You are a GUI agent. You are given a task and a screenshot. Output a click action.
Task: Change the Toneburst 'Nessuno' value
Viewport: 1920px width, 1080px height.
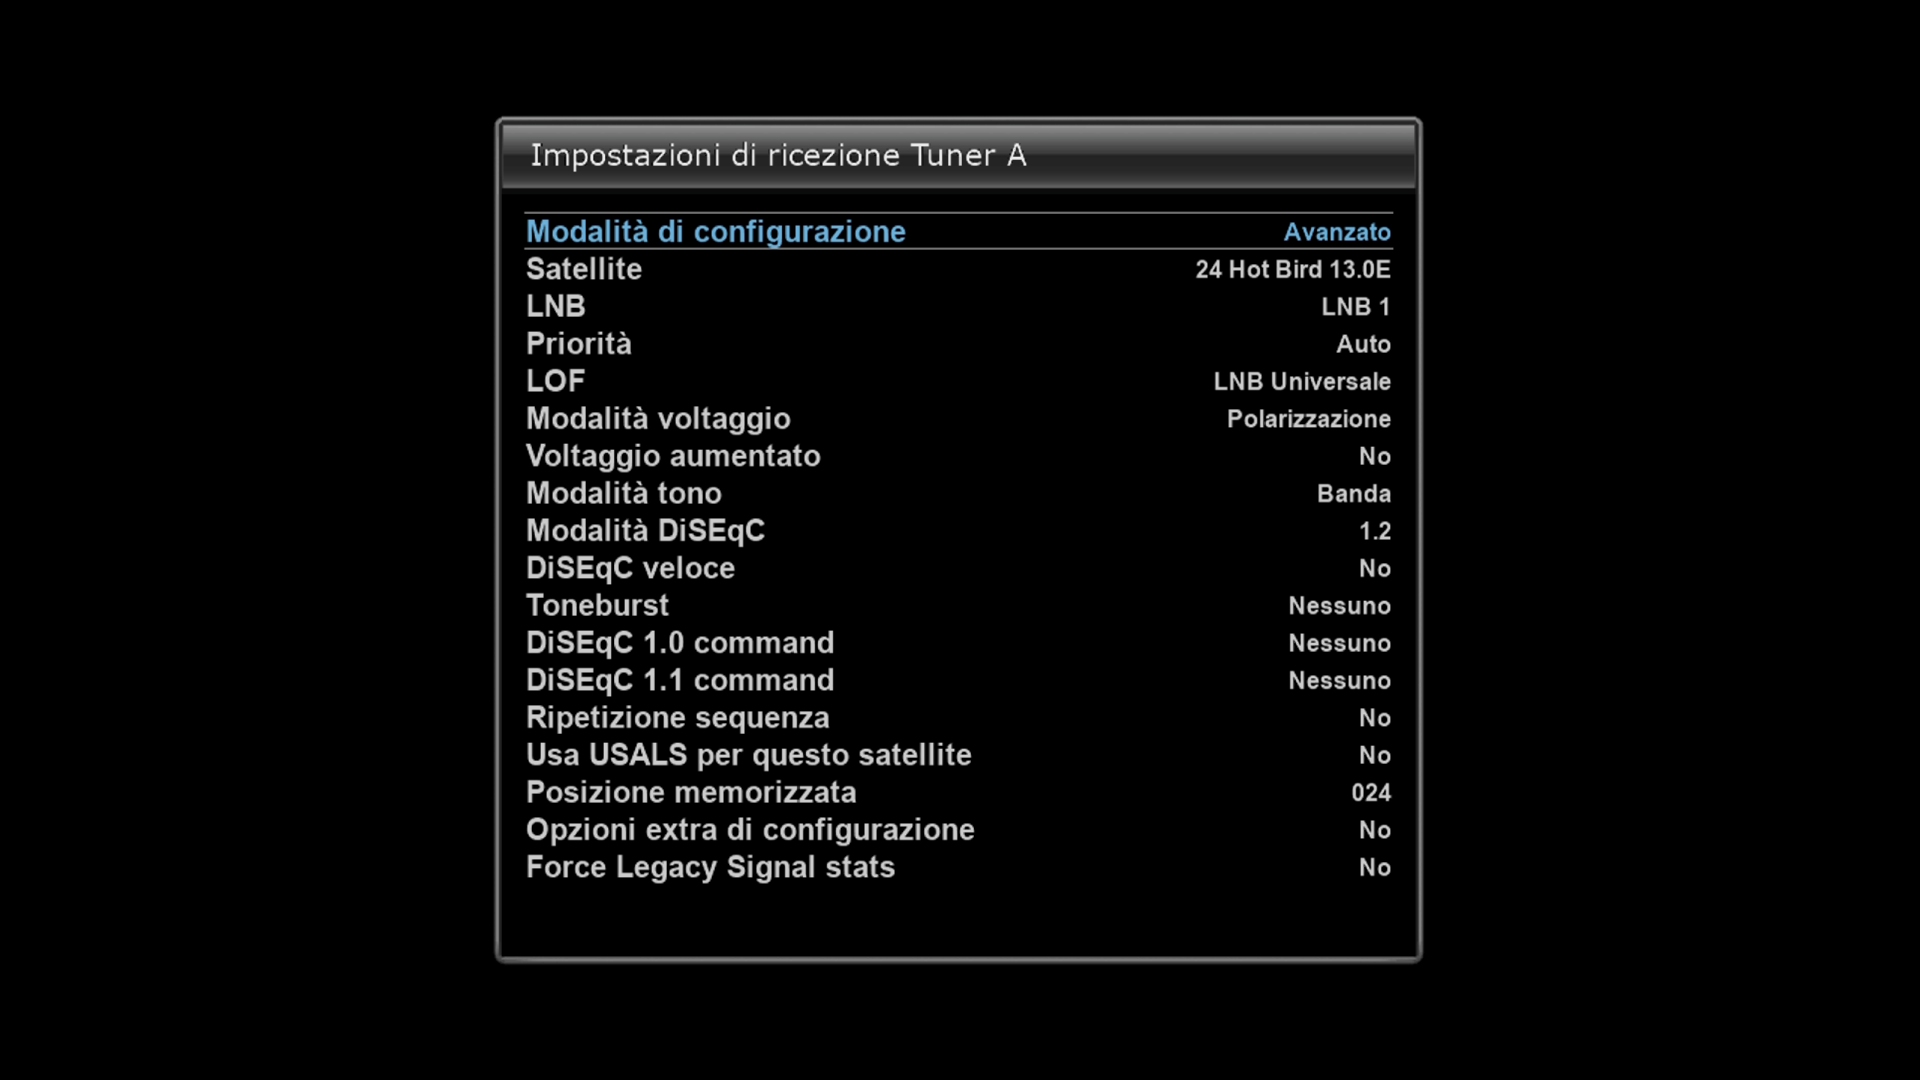click(x=1340, y=606)
